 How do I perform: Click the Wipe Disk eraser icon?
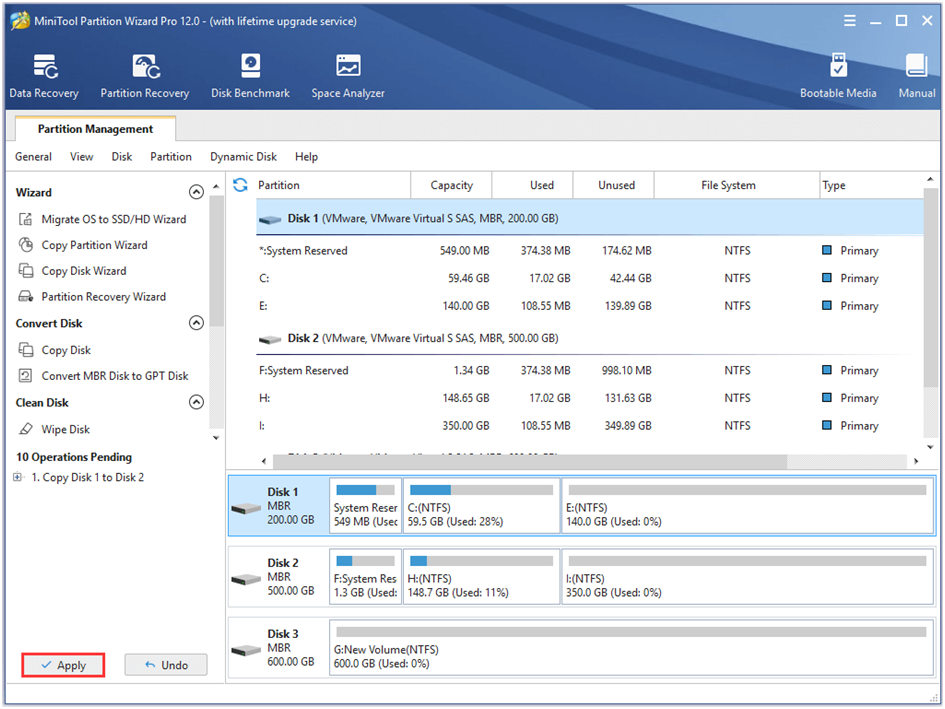click(x=25, y=429)
